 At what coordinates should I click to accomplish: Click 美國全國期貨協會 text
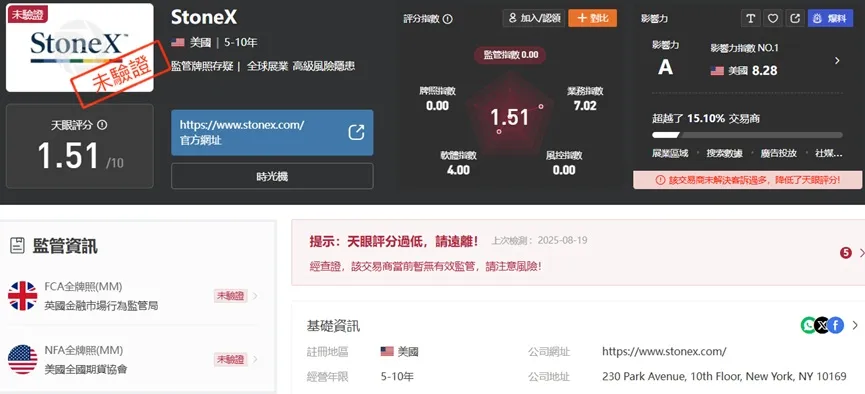[86, 369]
